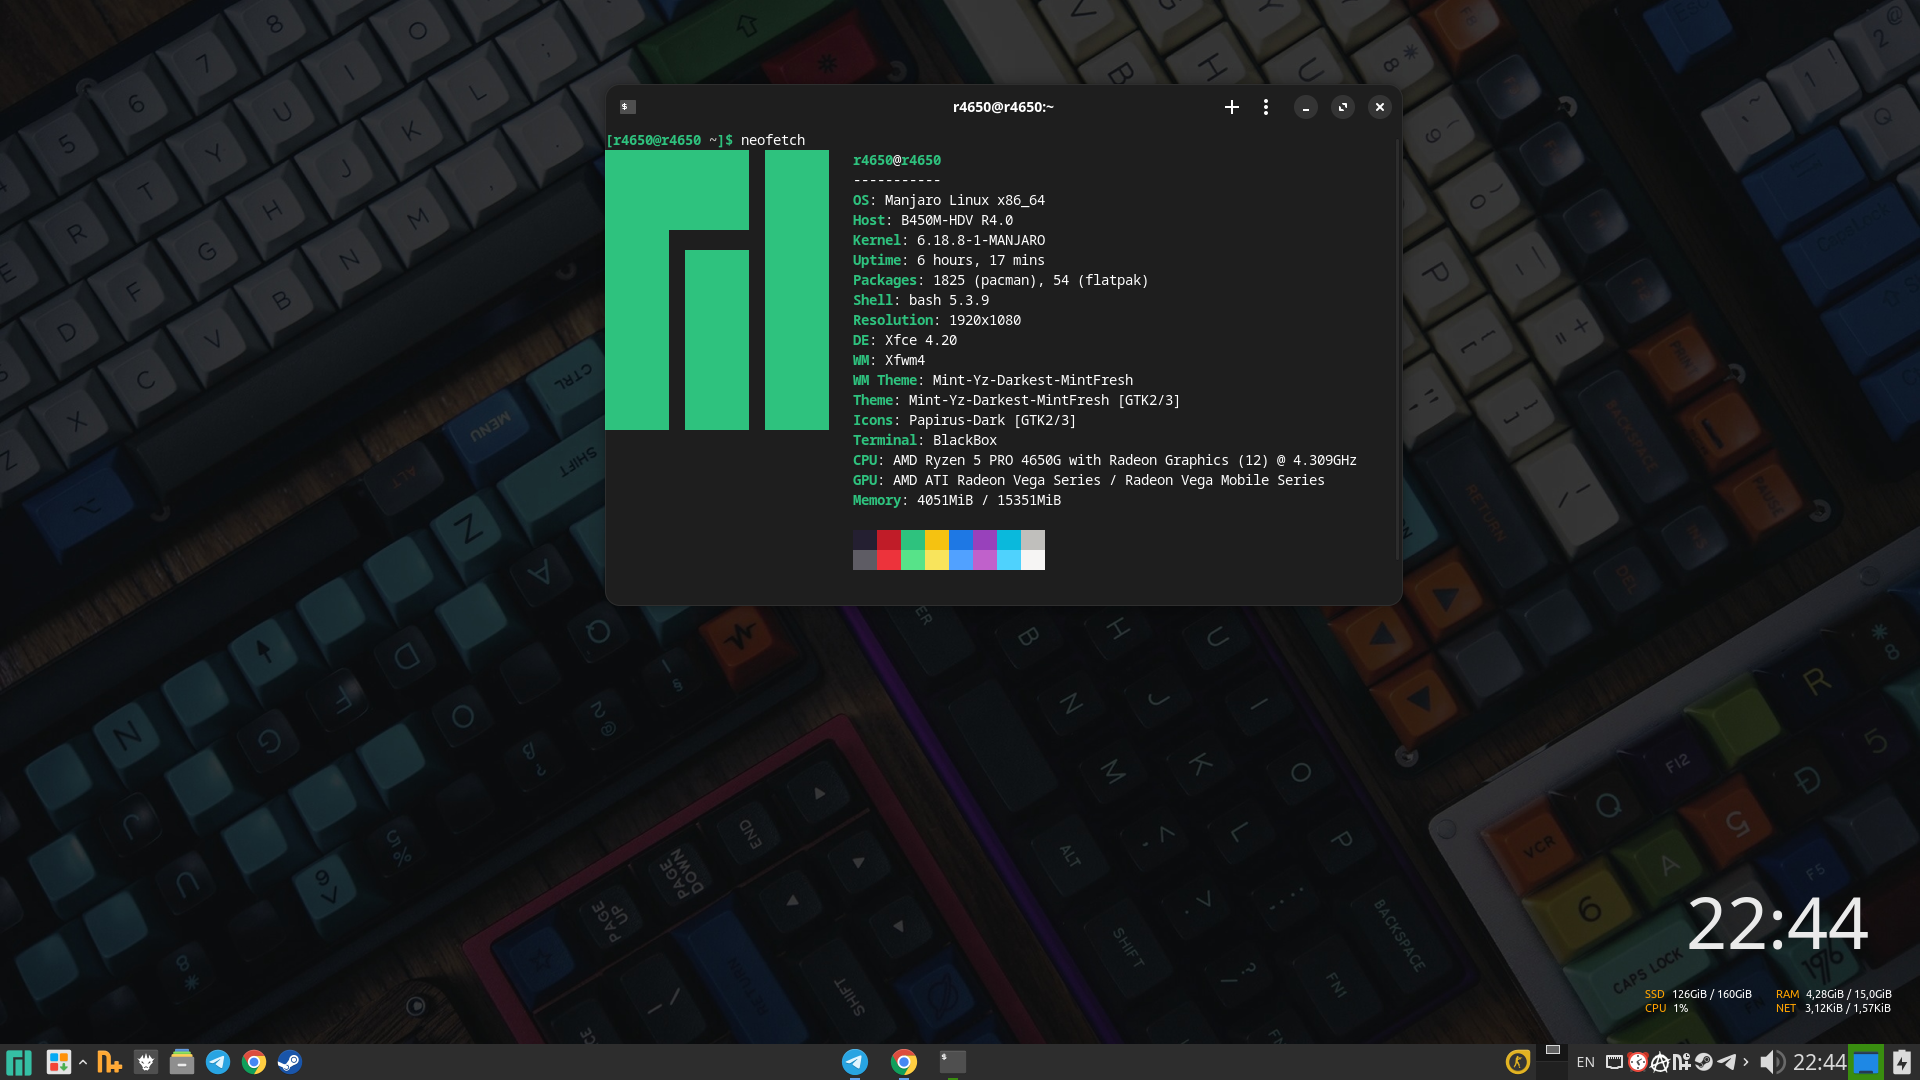This screenshot has height=1080, width=1920.
Task: Click the red alarm clock tray icon
Action: point(1638,1062)
